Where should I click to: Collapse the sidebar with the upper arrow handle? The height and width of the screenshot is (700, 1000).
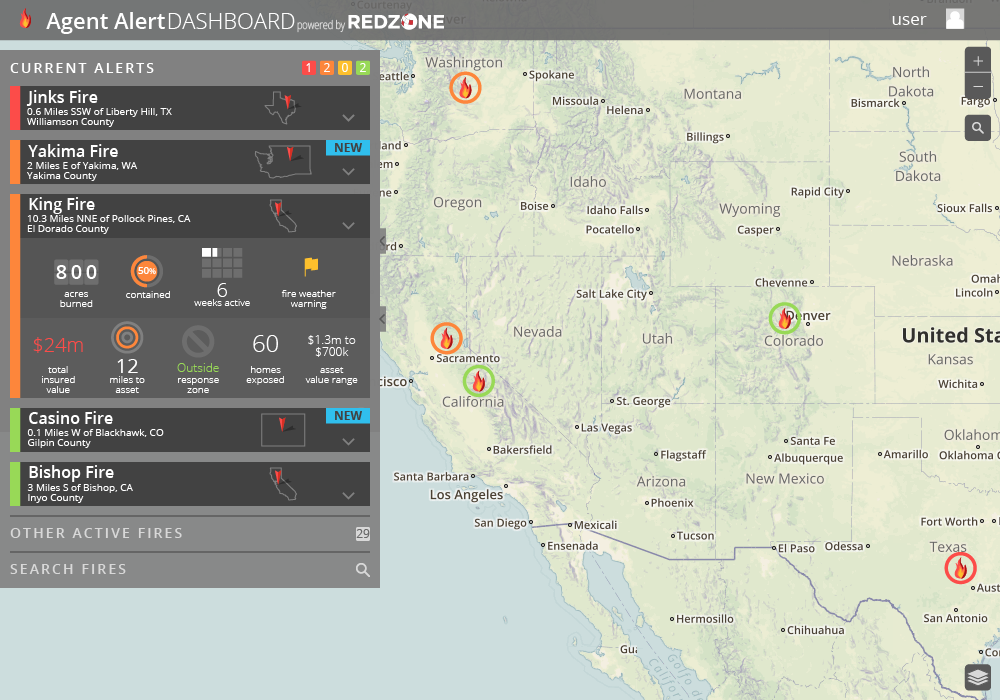point(383,242)
